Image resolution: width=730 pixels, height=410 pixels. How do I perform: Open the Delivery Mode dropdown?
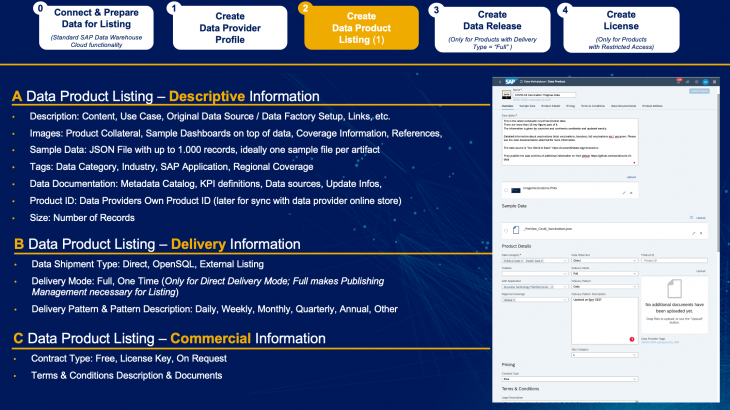pyautogui.click(x=604, y=274)
